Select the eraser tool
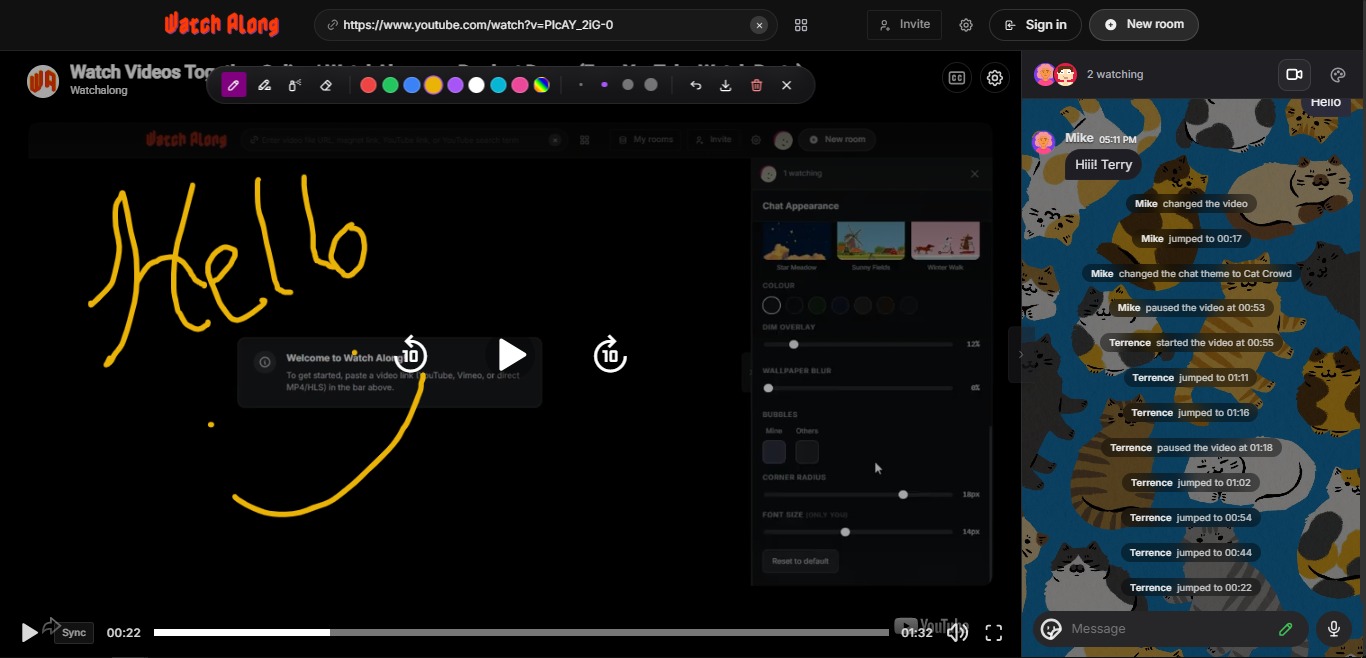 [326, 85]
